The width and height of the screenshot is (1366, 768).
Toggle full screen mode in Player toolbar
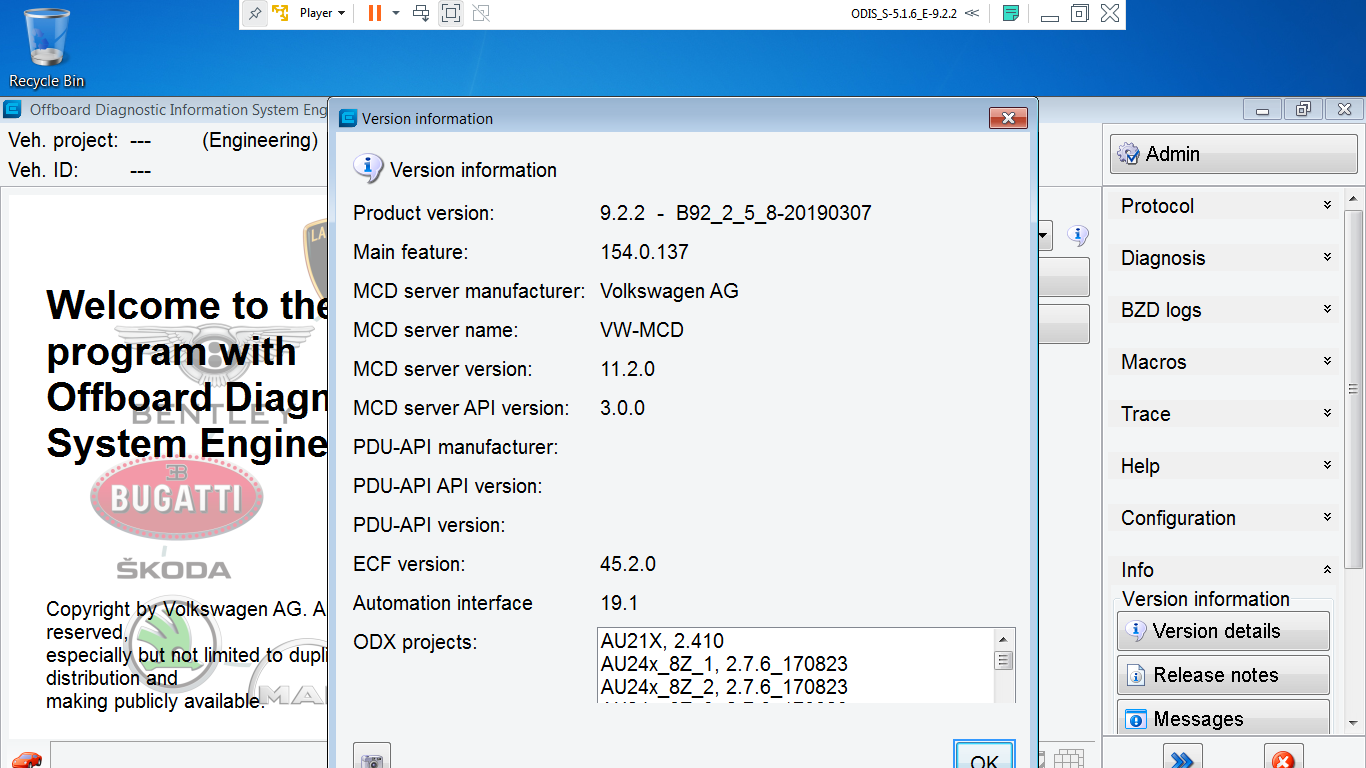[451, 13]
